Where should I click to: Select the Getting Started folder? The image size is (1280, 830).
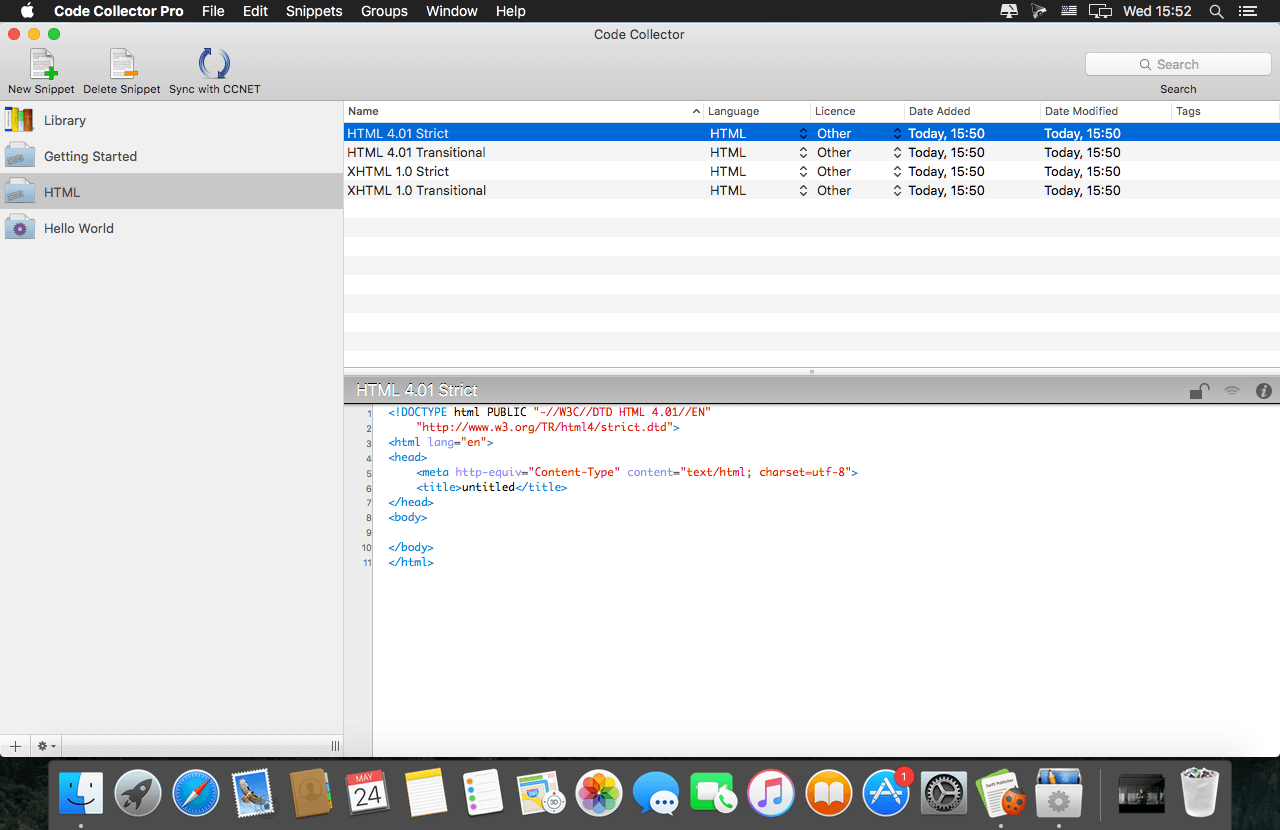pyautogui.click(x=171, y=156)
